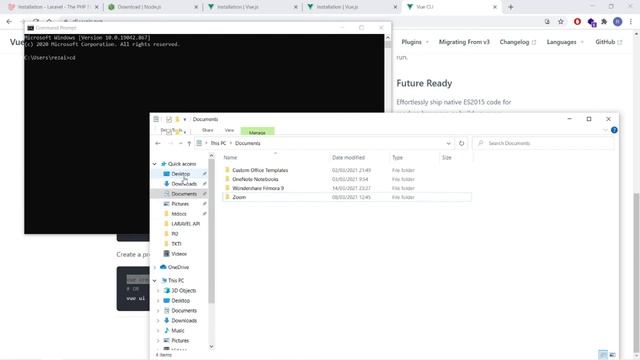Refresh the Documents folder view
This screenshot has height=360, width=640.
461,144
